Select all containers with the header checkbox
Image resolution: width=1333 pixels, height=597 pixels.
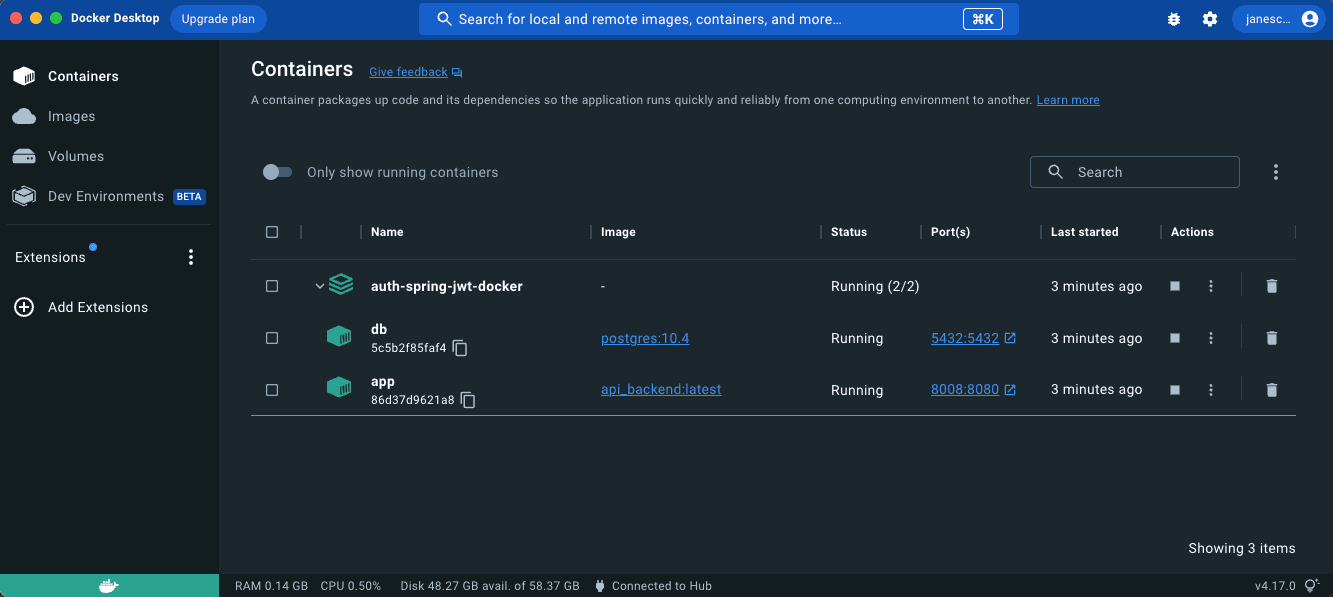click(x=272, y=231)
